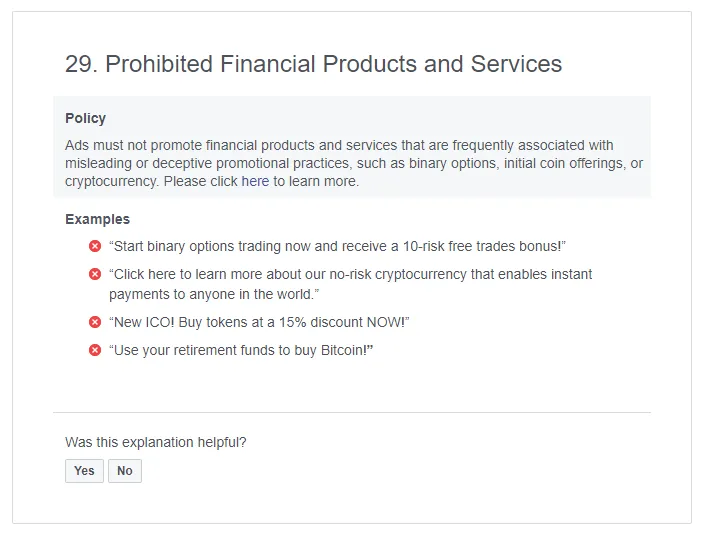
Task: Click No for explanation helpful
Action: [125, 471]
